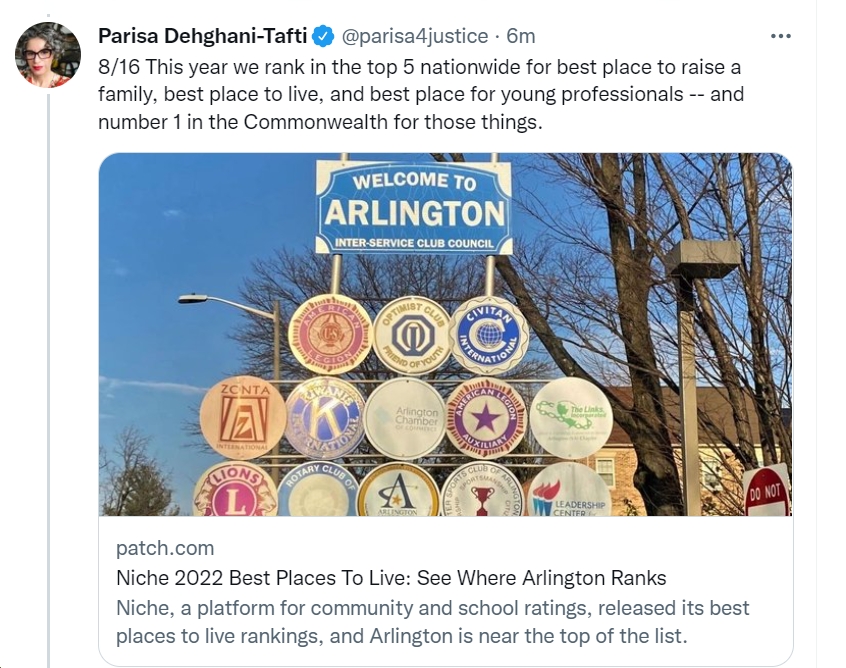Click the Arlington Chamber emblem in photo
Screen dimensions: 846x668
point(405,418)
